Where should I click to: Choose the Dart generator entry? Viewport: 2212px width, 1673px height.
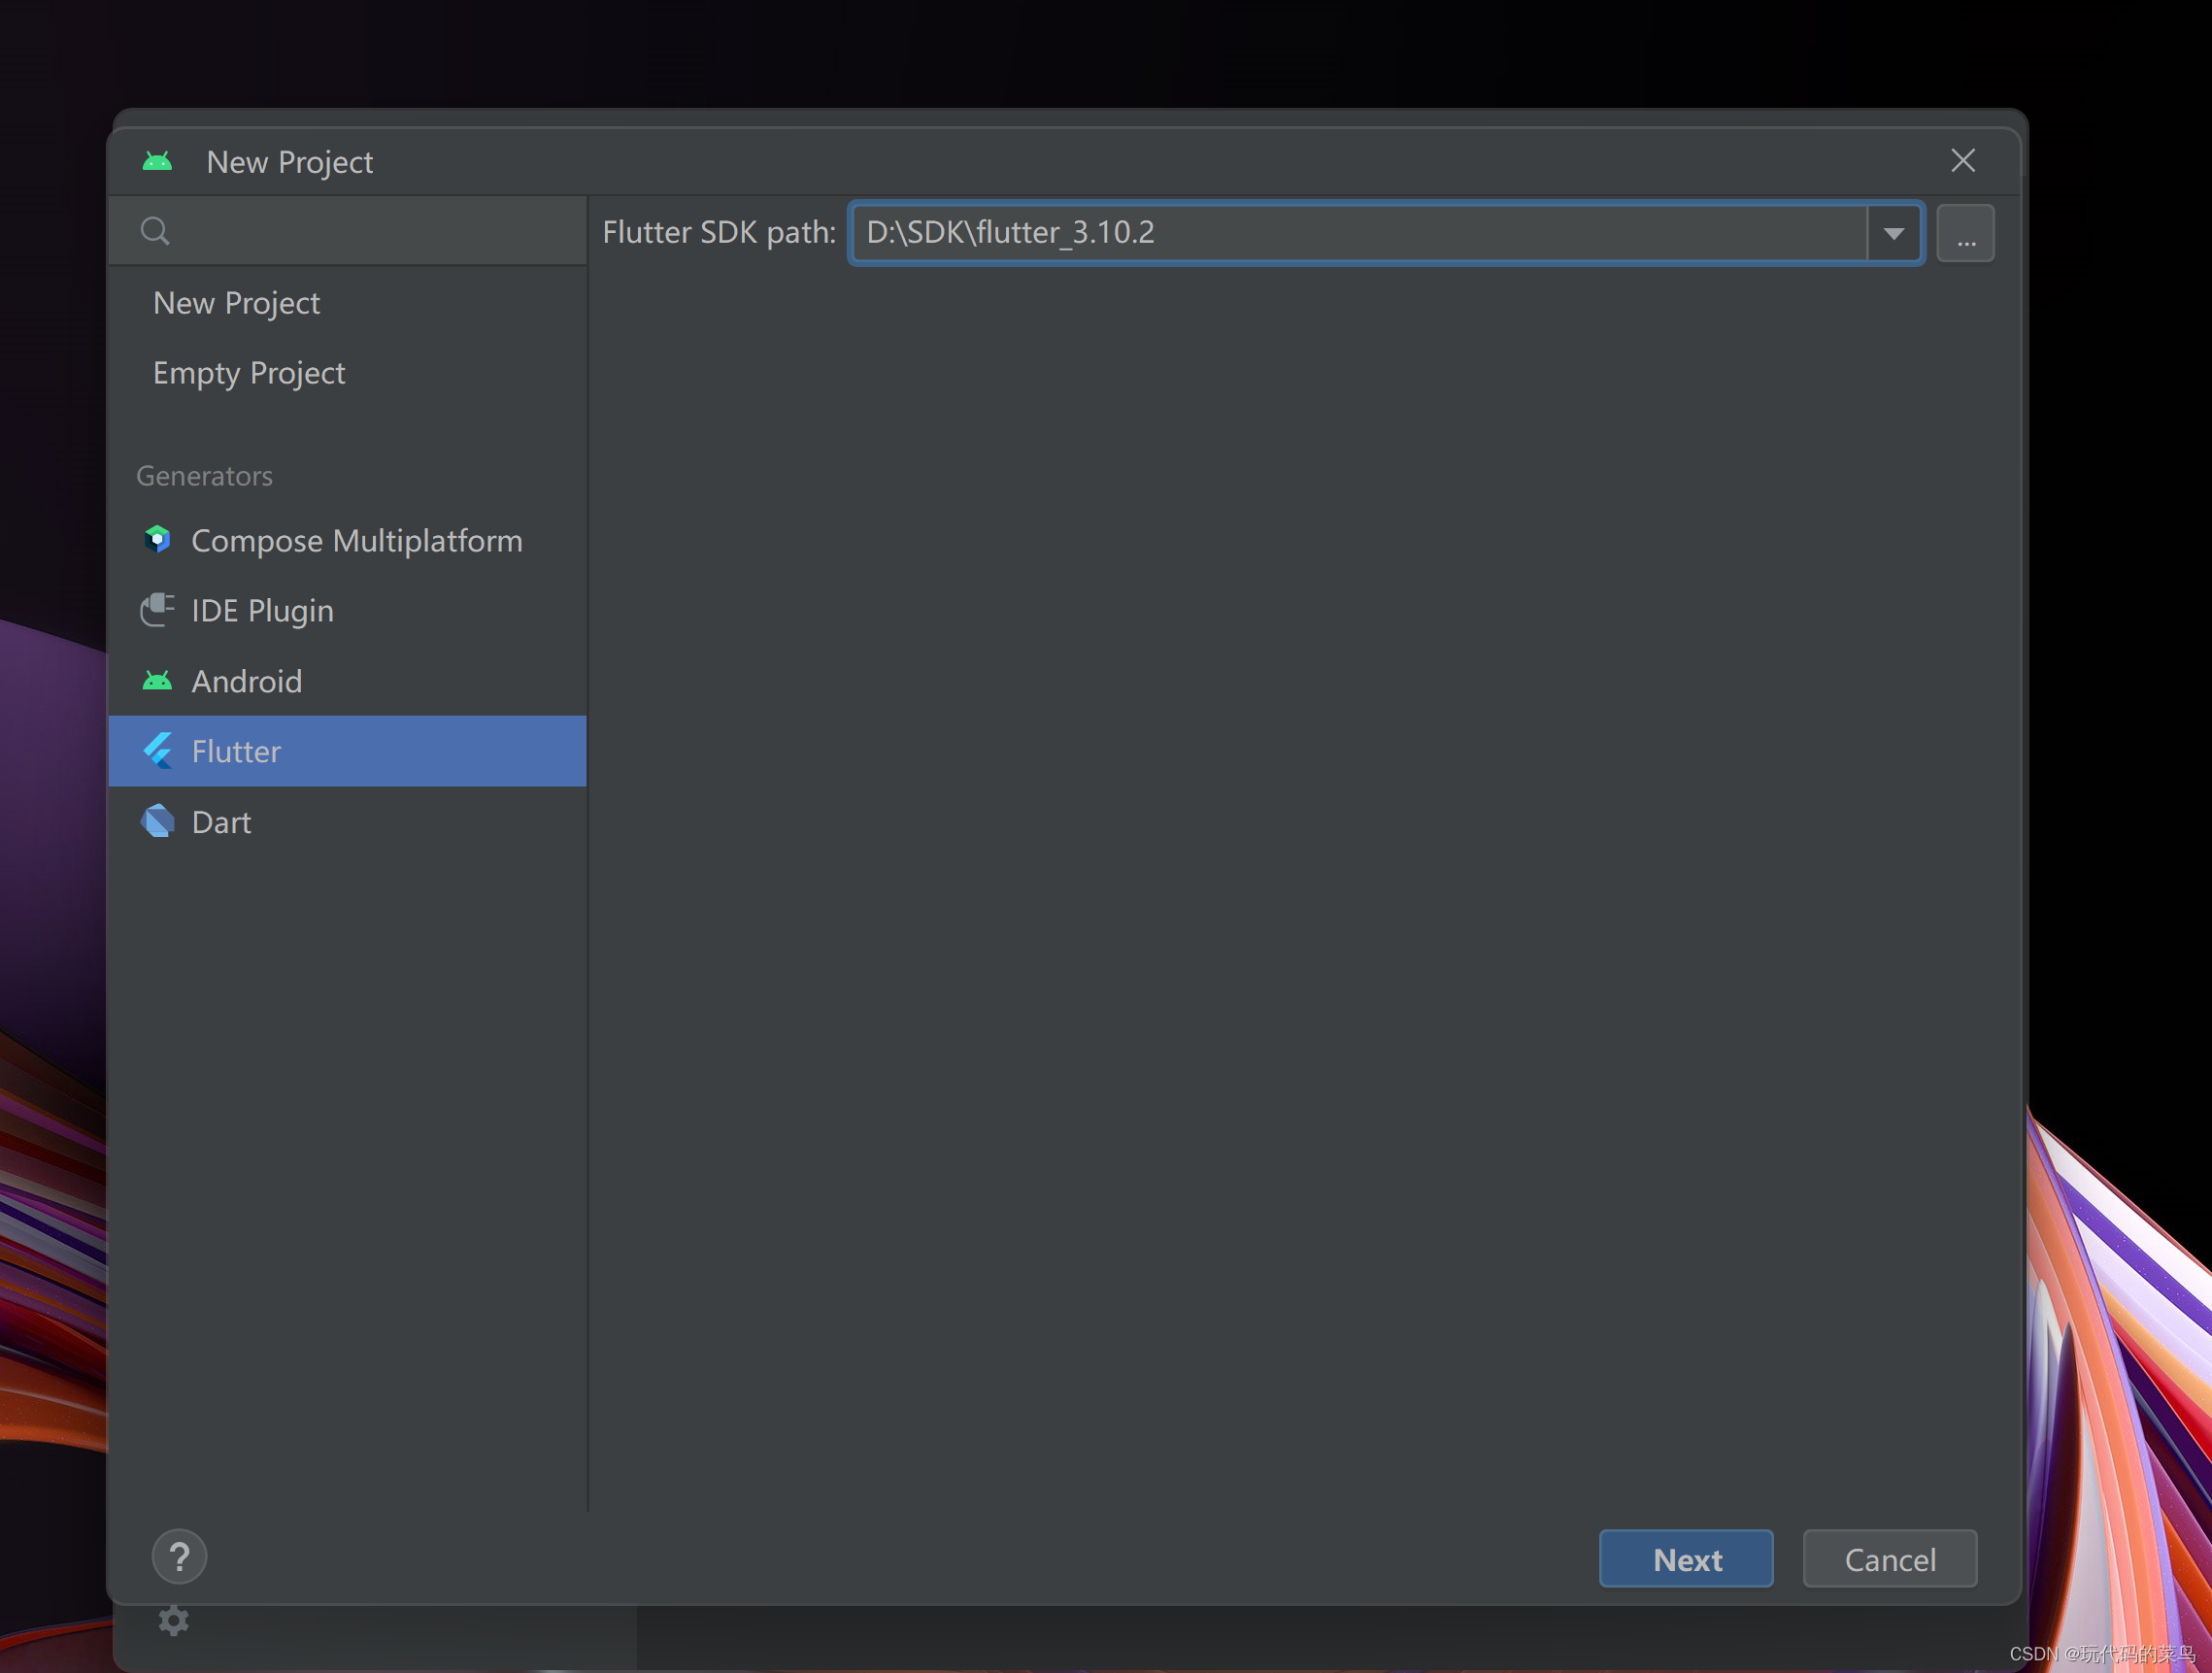[x=221, y=822]
